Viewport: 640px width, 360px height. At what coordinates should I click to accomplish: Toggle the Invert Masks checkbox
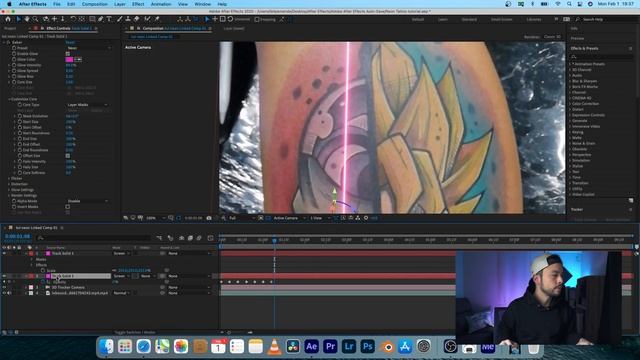pos(68,207)
